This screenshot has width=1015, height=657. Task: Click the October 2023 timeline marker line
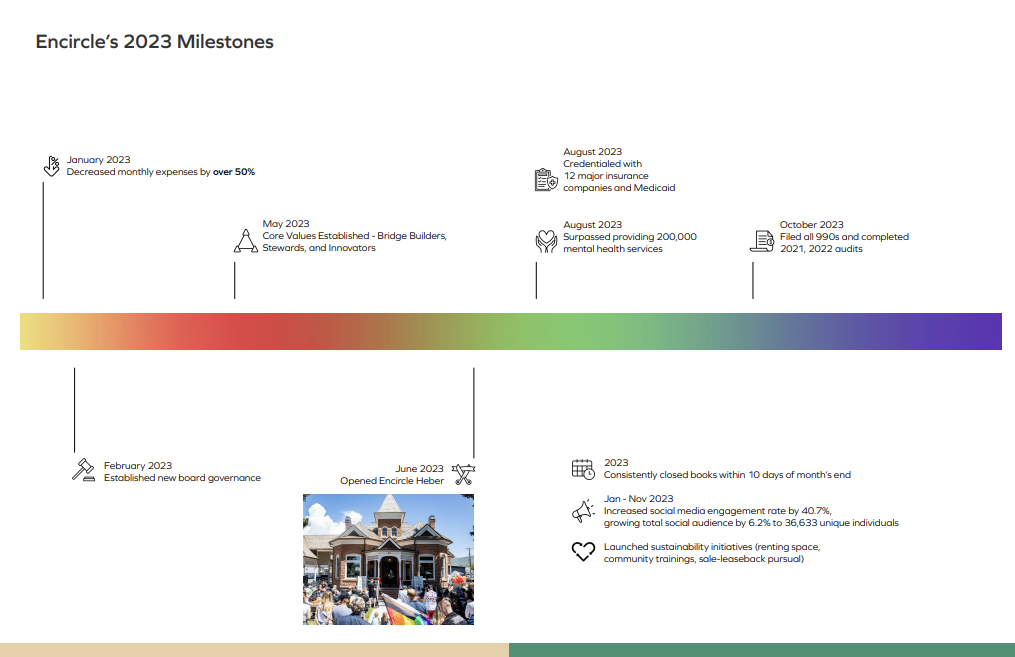[x=753, y=280]
